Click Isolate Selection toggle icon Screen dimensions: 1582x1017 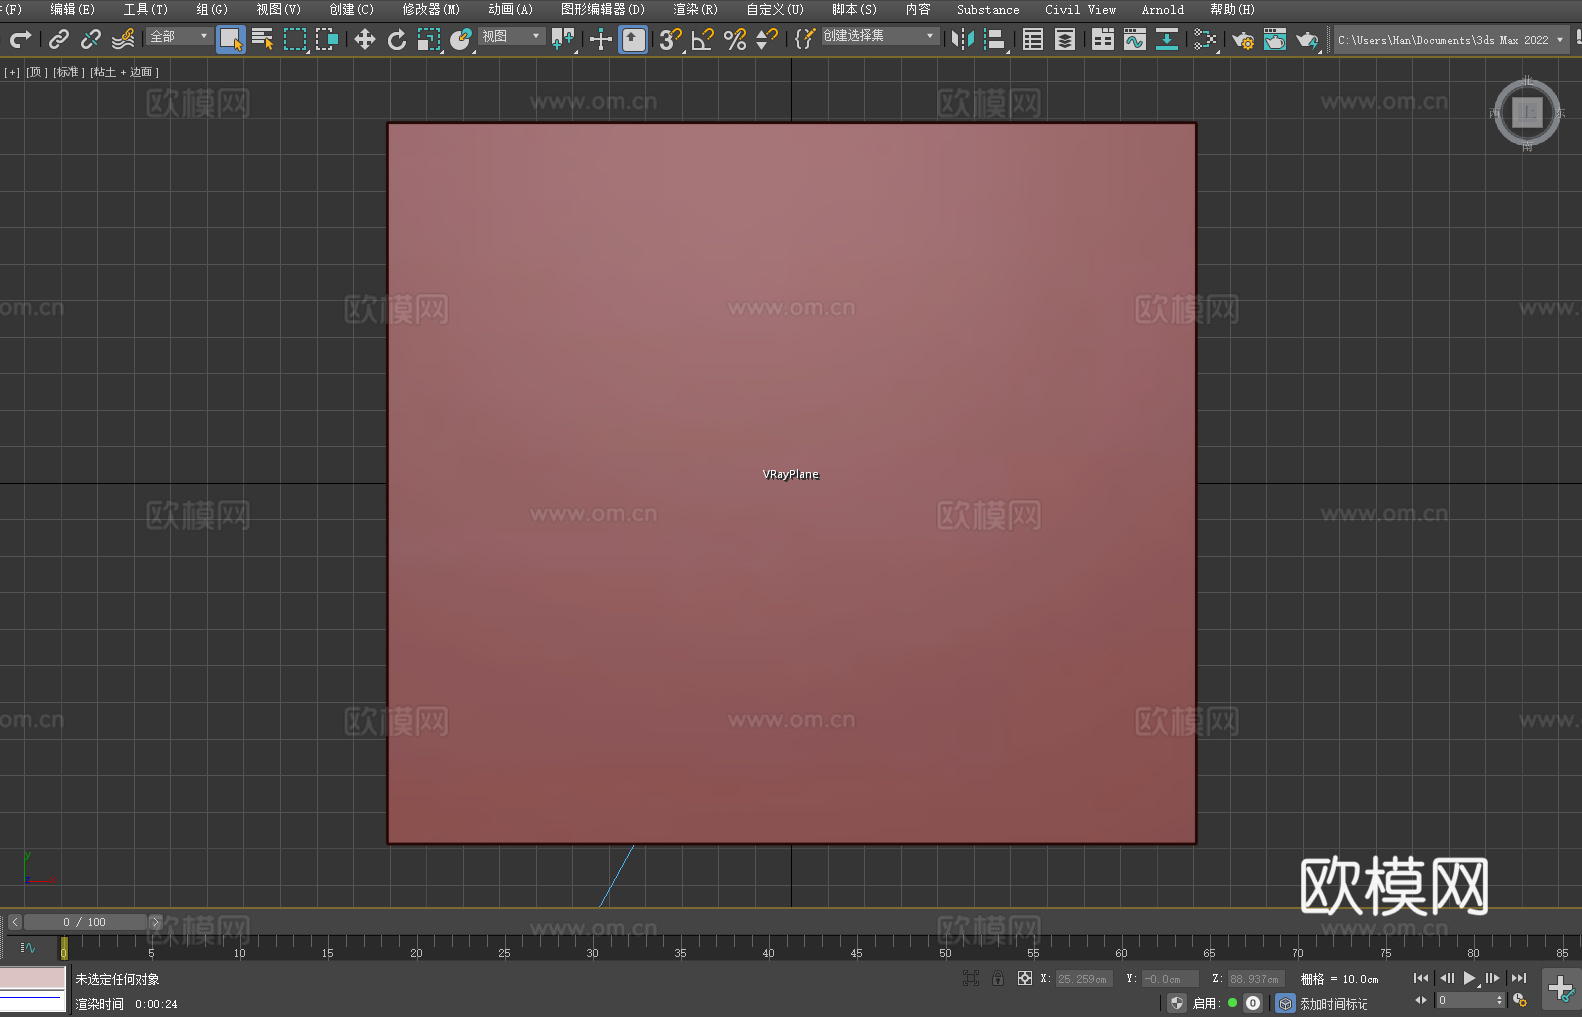[971, 978]
